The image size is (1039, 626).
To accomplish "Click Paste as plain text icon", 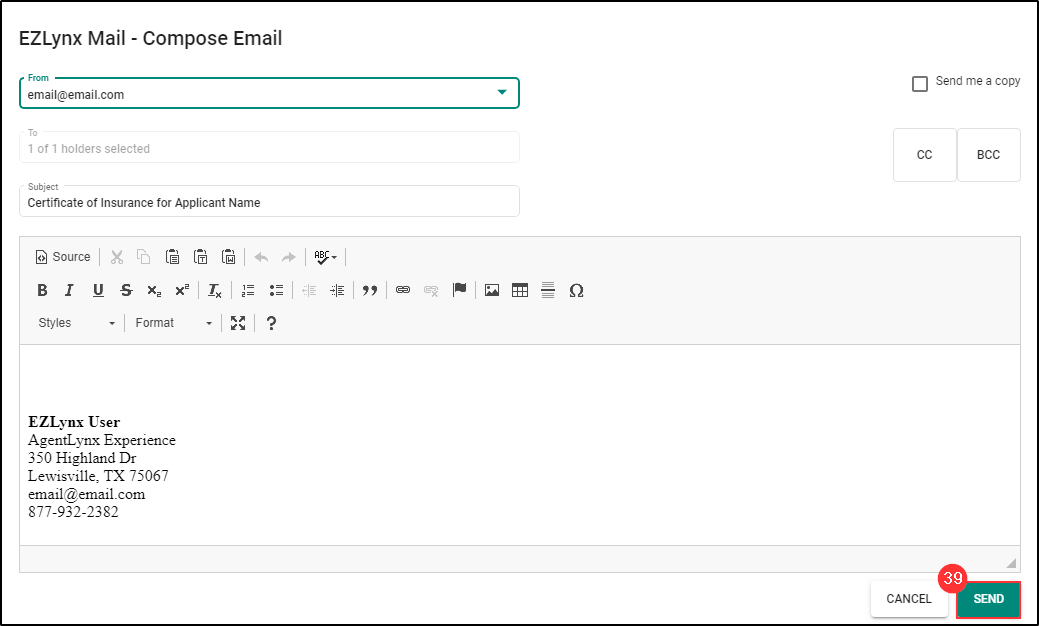I will click(x=200, y=257).
